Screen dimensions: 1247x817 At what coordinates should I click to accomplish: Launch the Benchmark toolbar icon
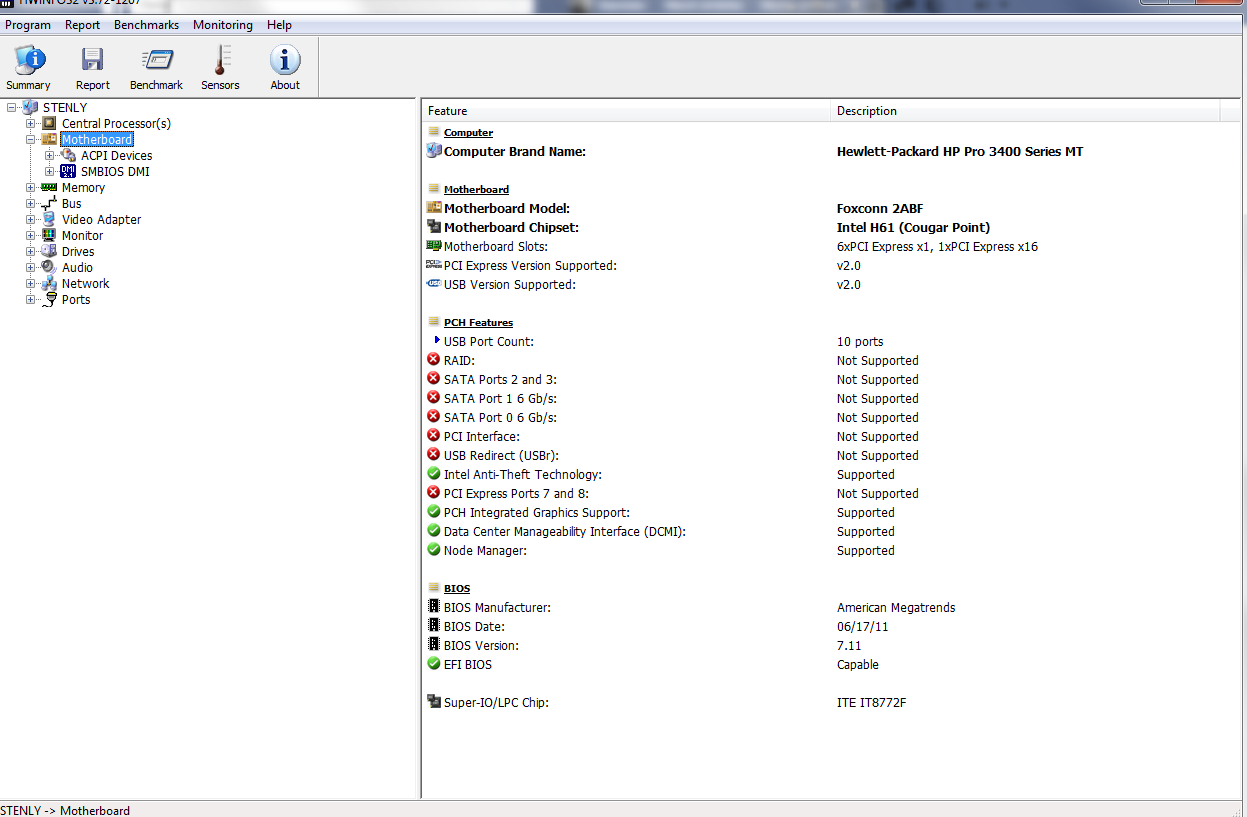pyautogui.click(x=156, y=62)
